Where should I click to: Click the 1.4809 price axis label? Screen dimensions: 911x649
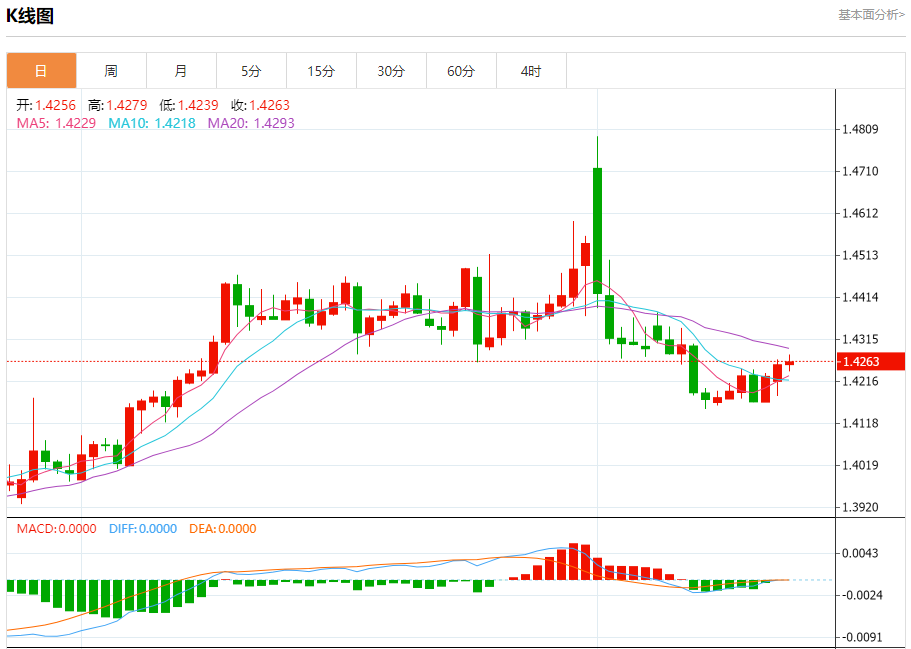click(x=860, y=129)
